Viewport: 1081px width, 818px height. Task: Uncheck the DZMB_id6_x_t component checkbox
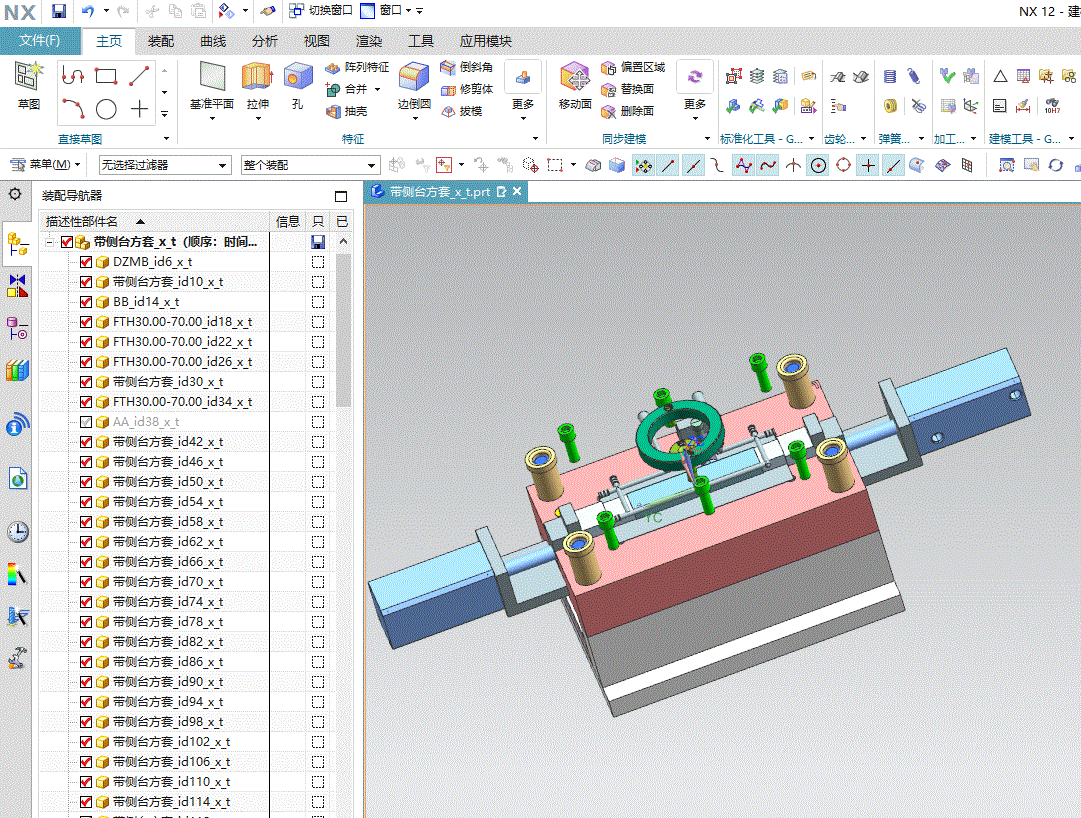pos(86,262)
